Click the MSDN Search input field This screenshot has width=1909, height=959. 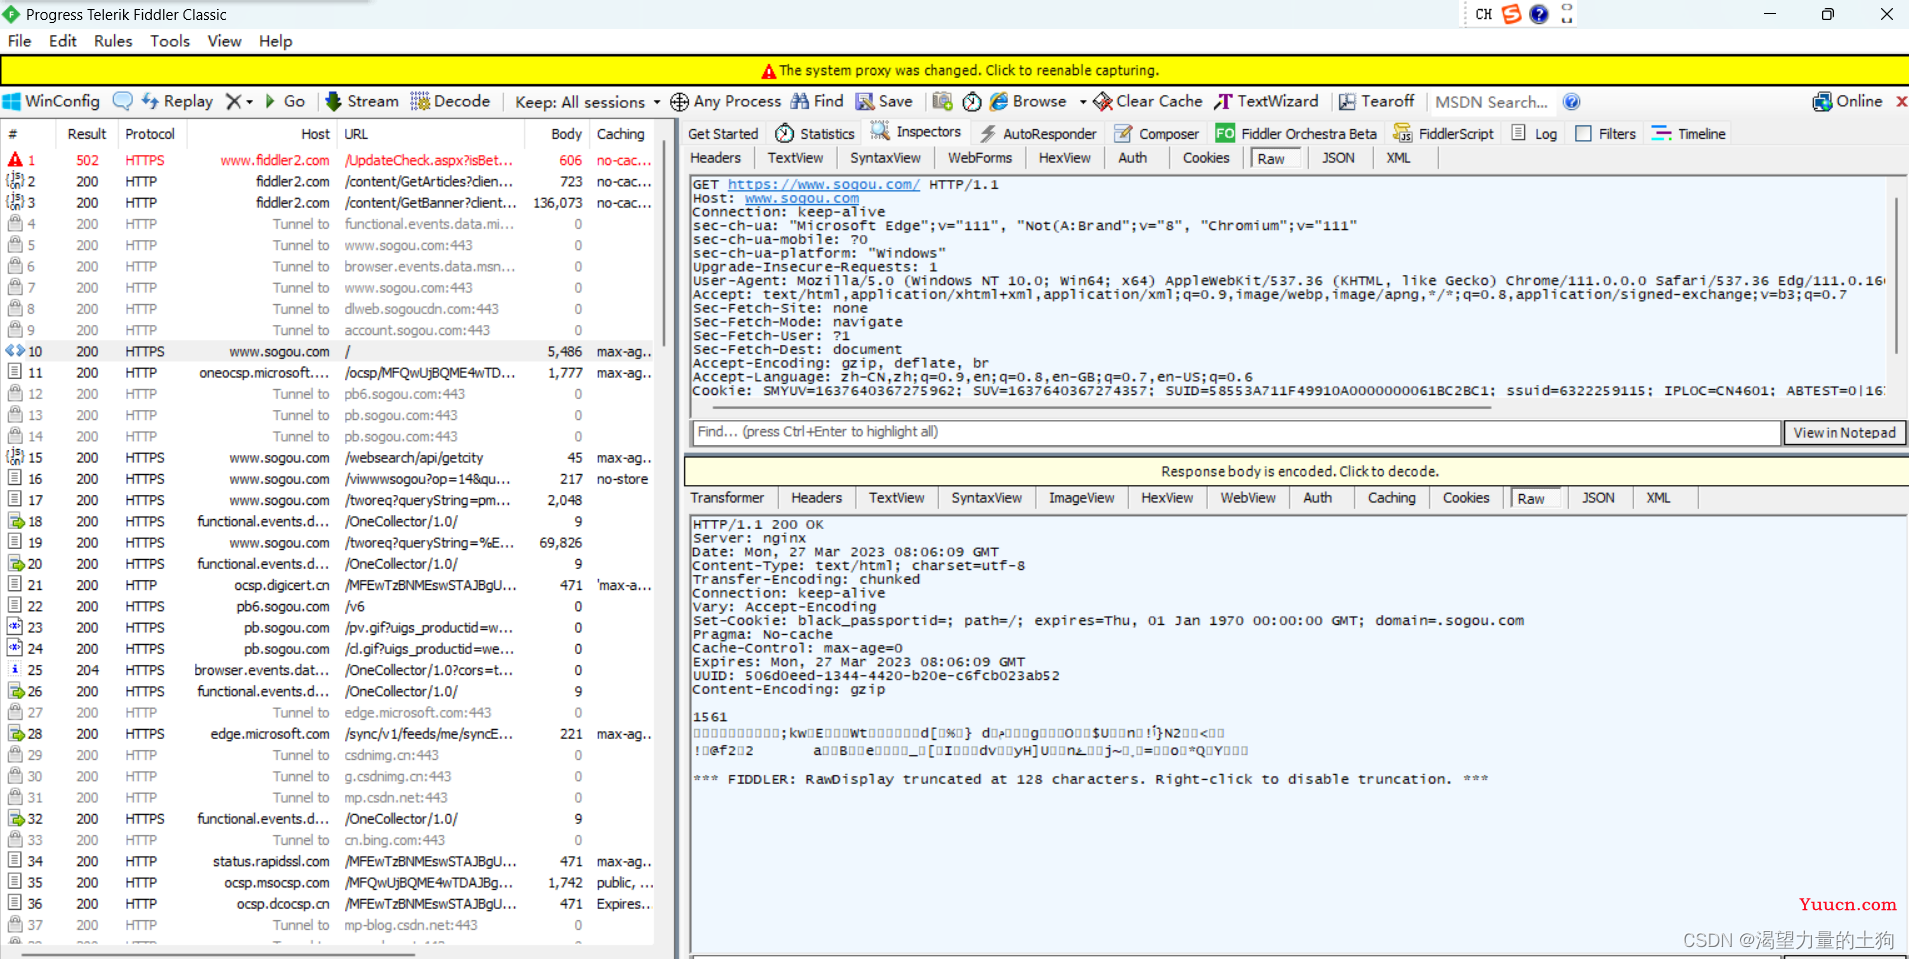point(1494,101)
